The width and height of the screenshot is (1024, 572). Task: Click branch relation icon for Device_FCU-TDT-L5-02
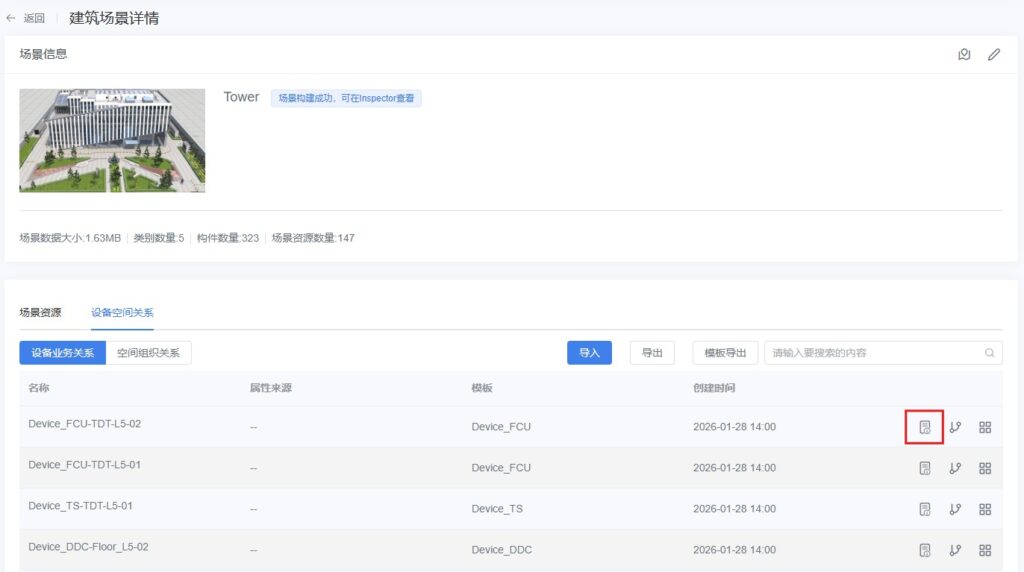[955, 427]
